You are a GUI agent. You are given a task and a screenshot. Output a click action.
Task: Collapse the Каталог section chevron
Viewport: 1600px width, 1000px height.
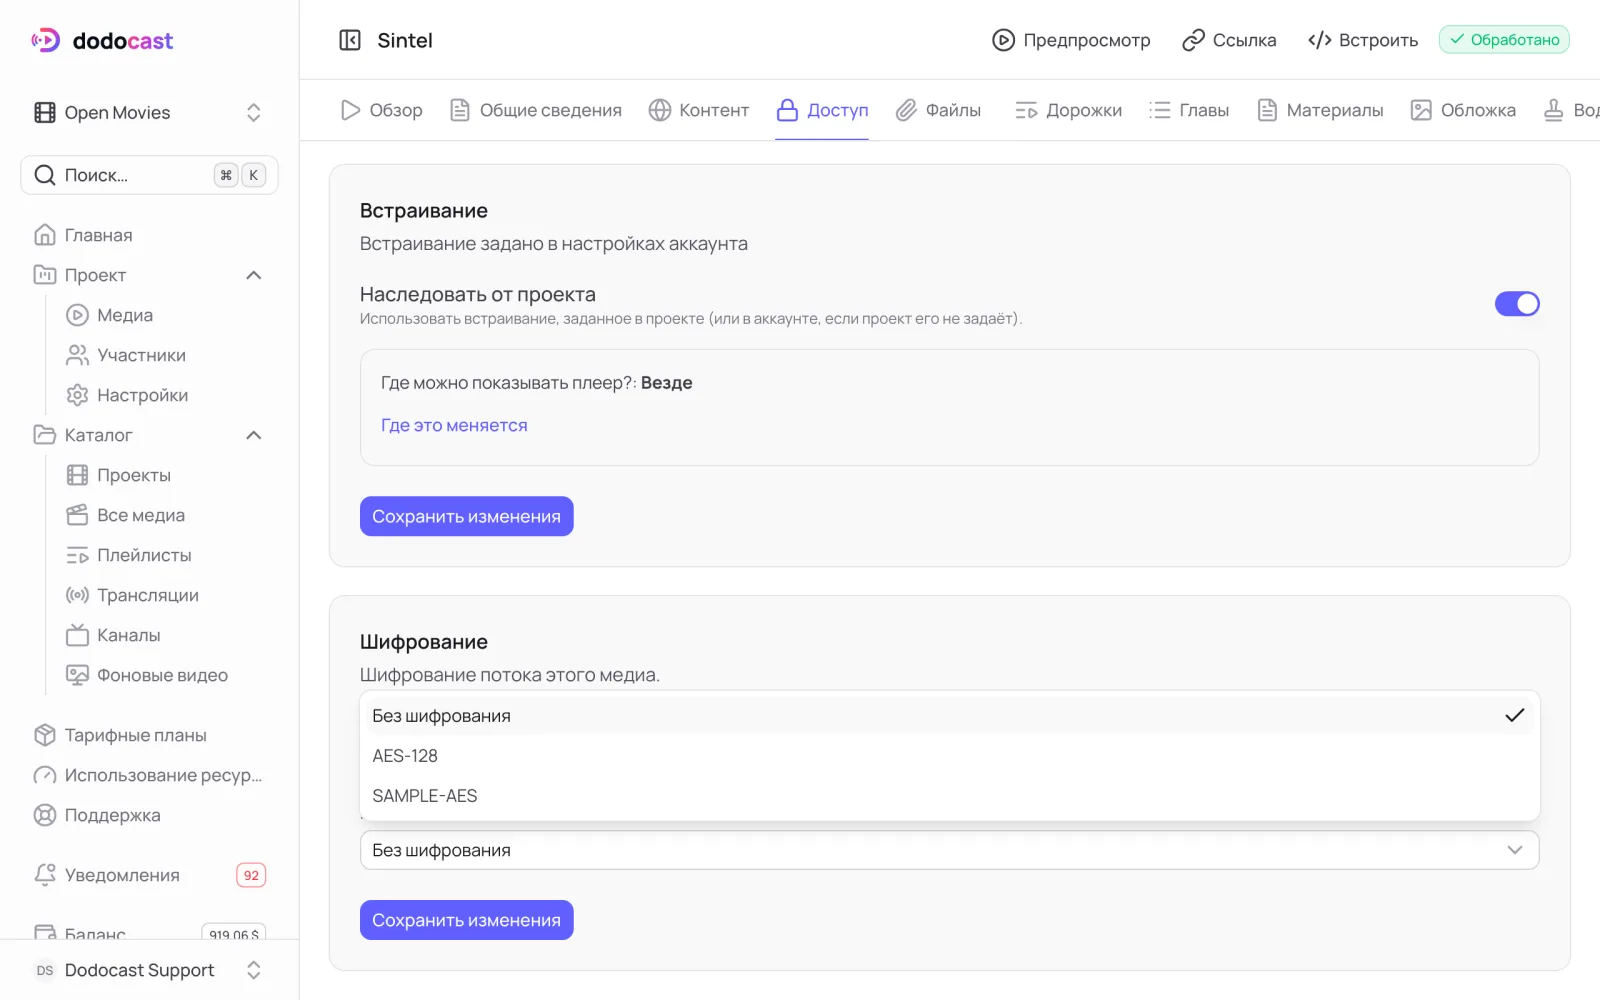254,435
